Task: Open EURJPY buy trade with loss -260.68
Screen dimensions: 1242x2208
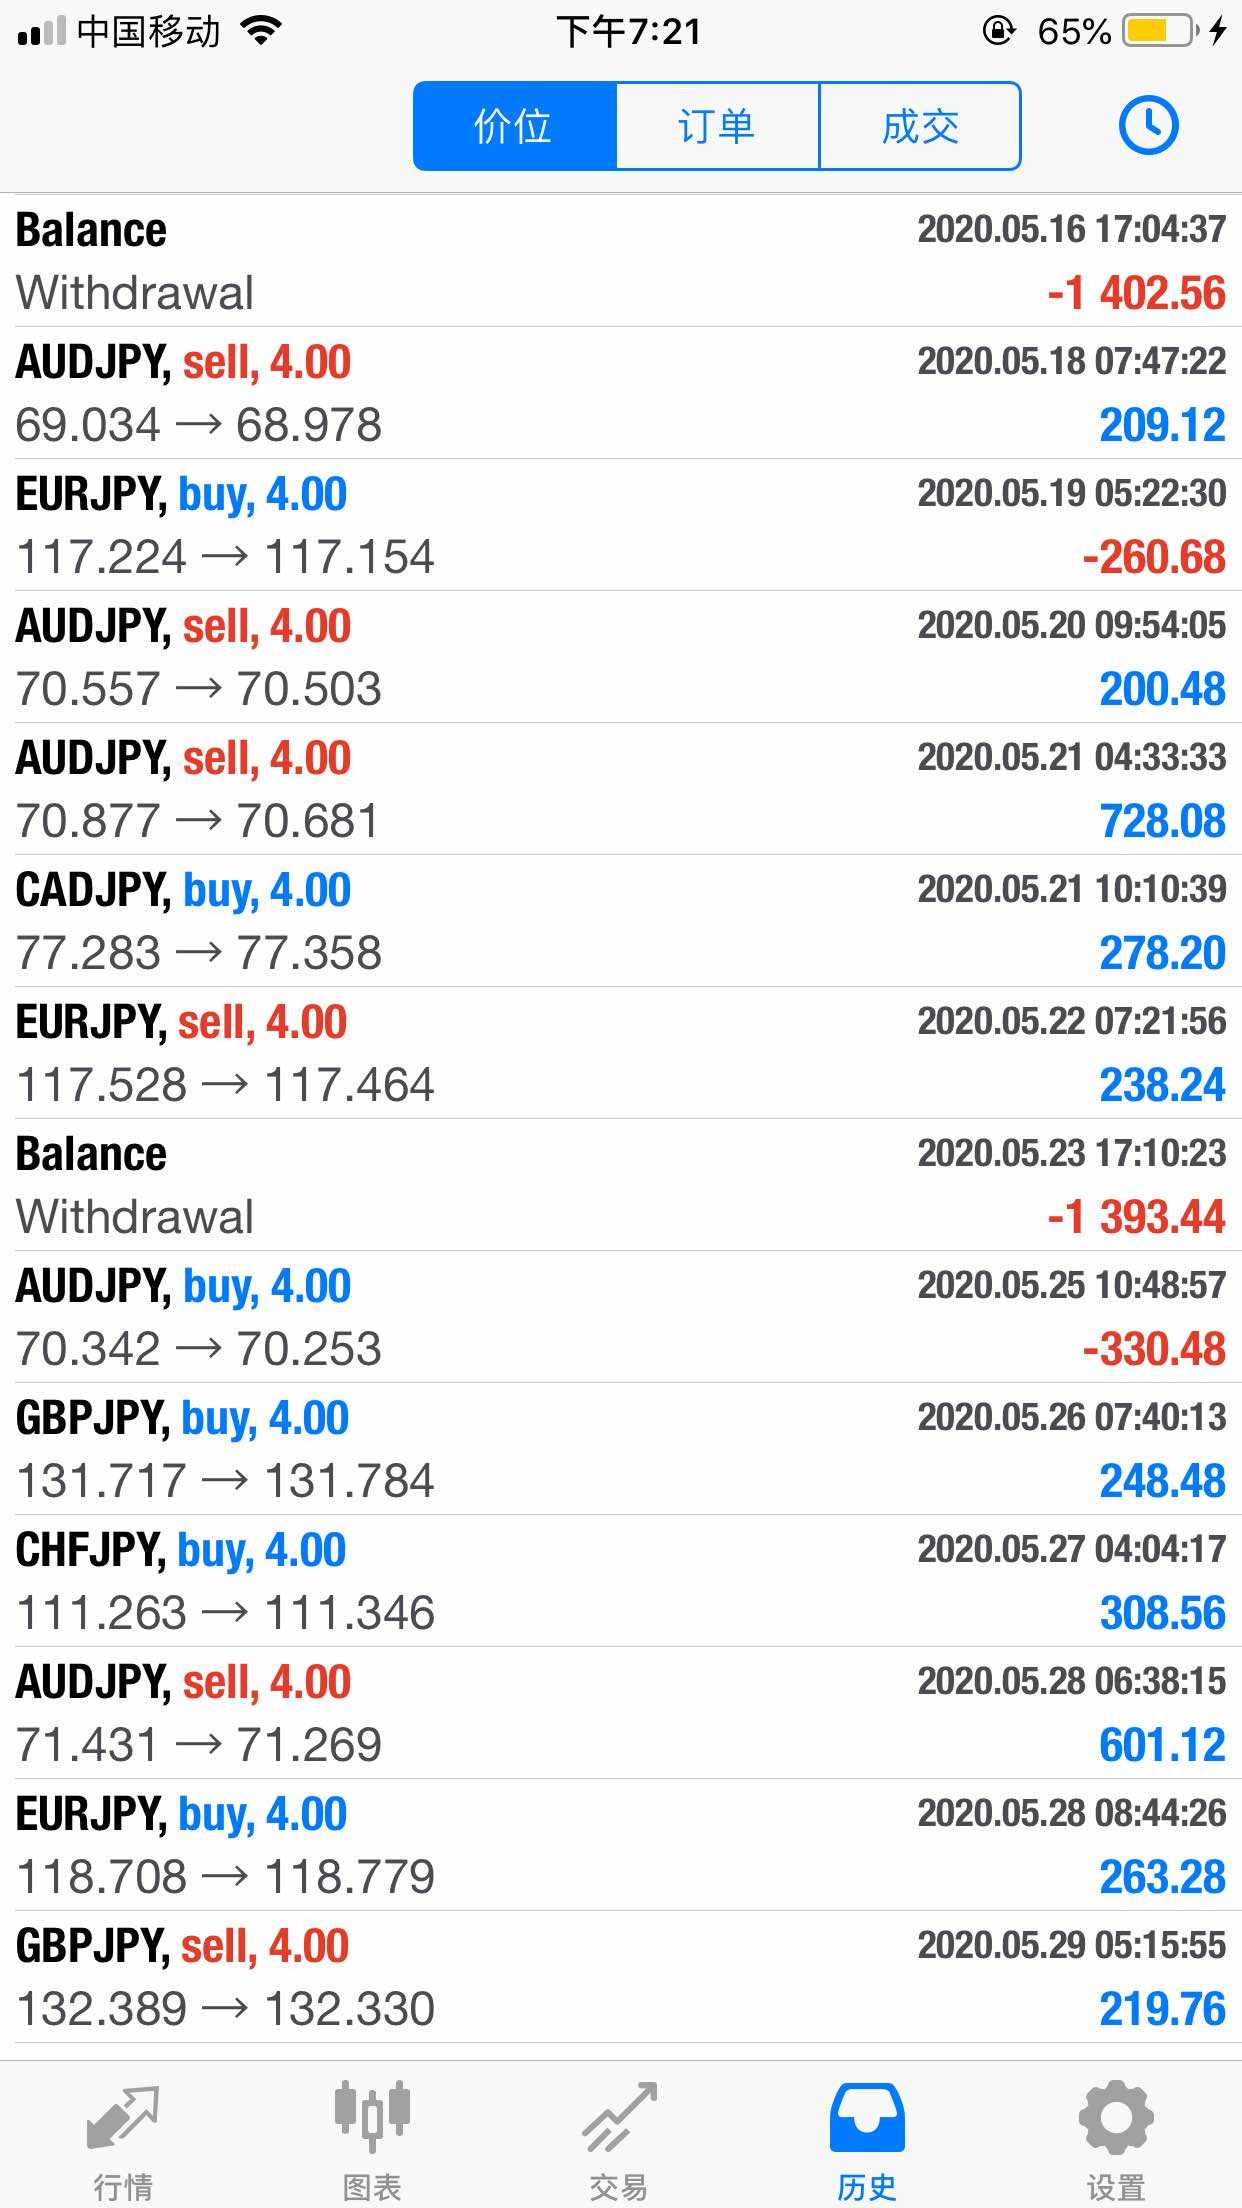Action: pos(621,525)
